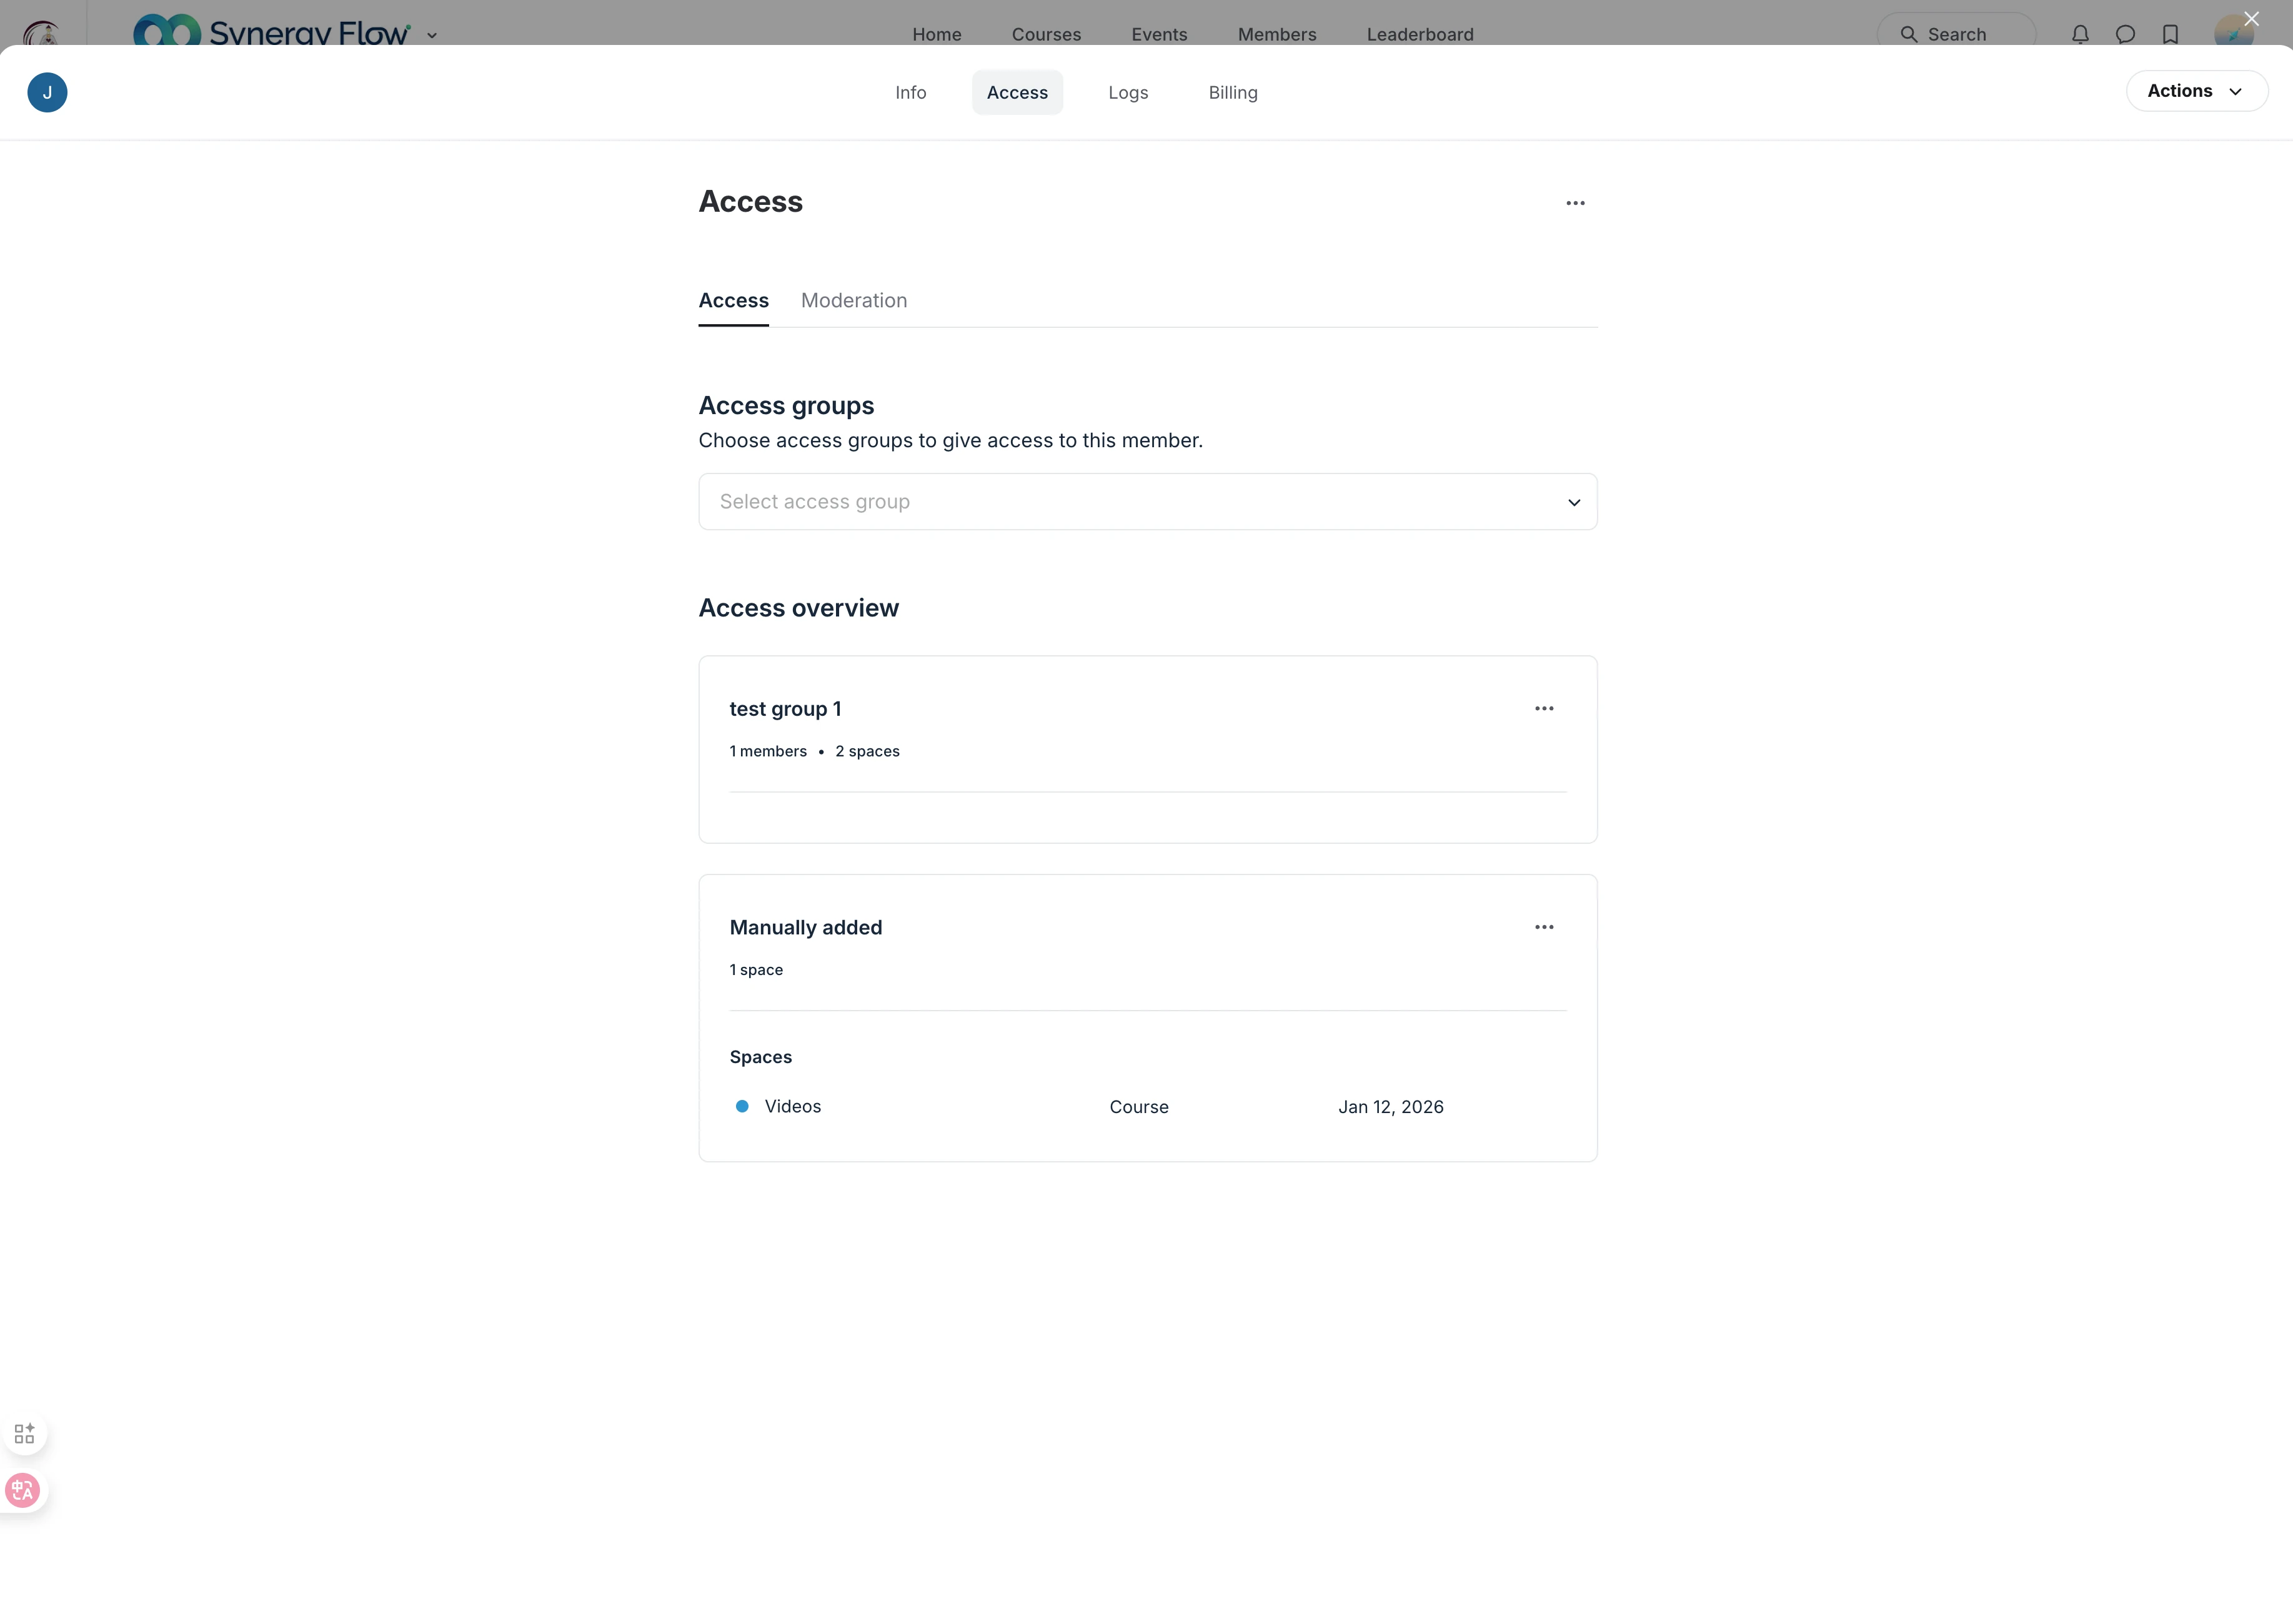Open the notifications bell icon
The image size is (2293, 1624).
click(x=2080, y=34)
